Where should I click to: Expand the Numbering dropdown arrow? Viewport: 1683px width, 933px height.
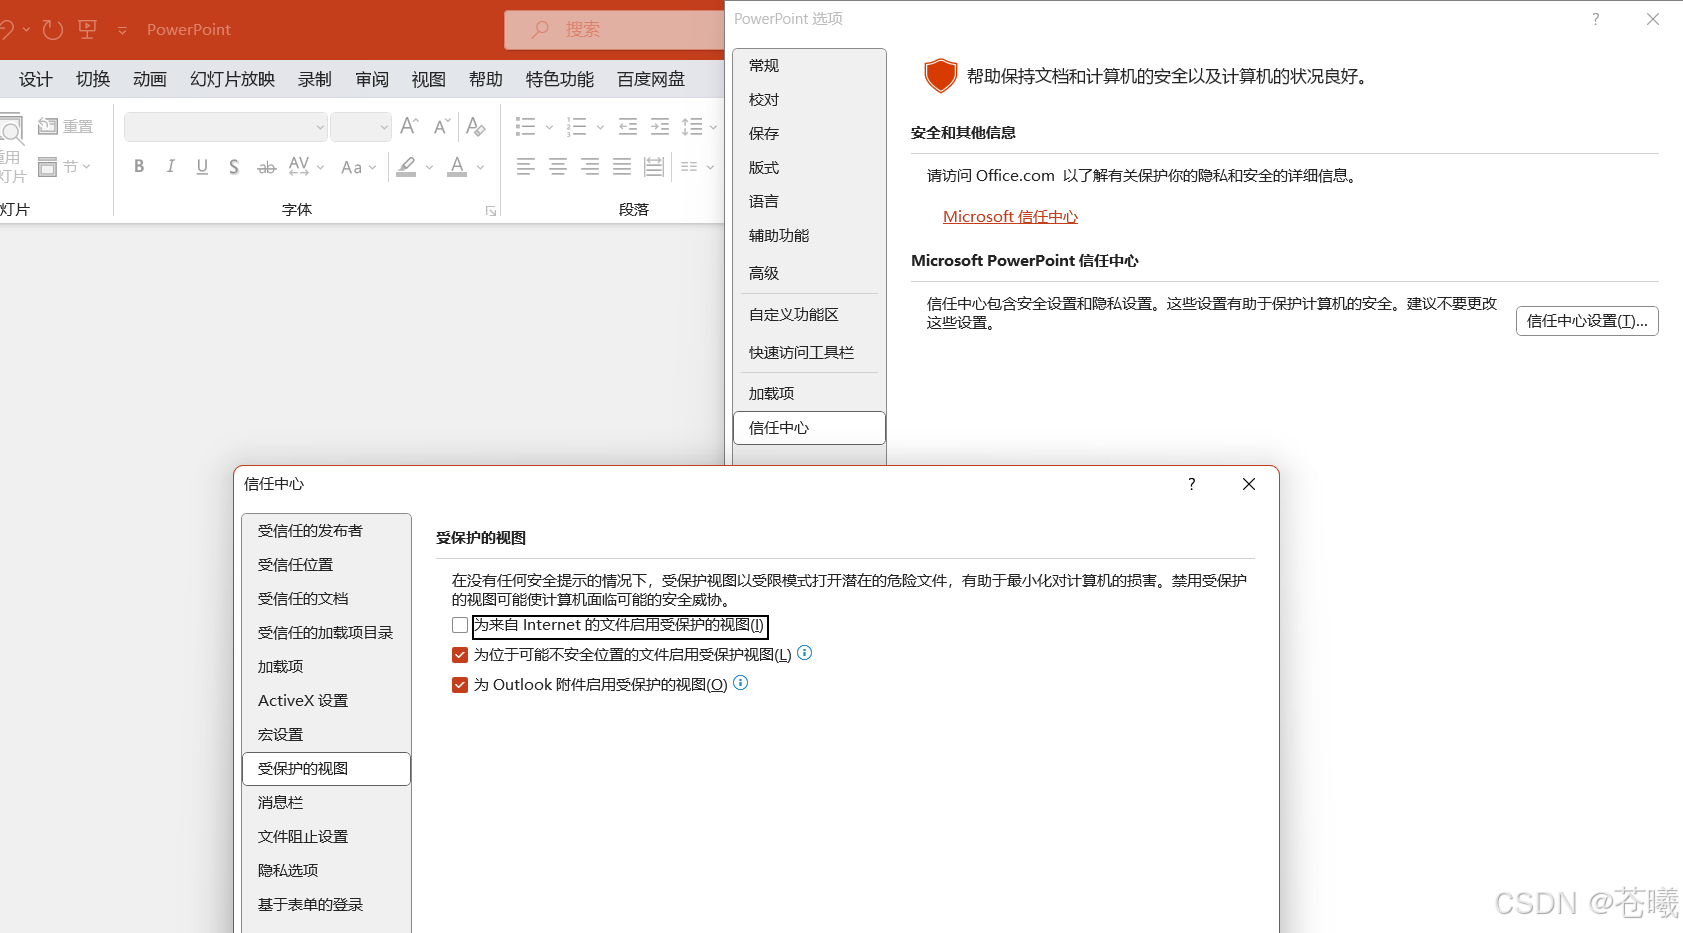[x=600, y=127]
